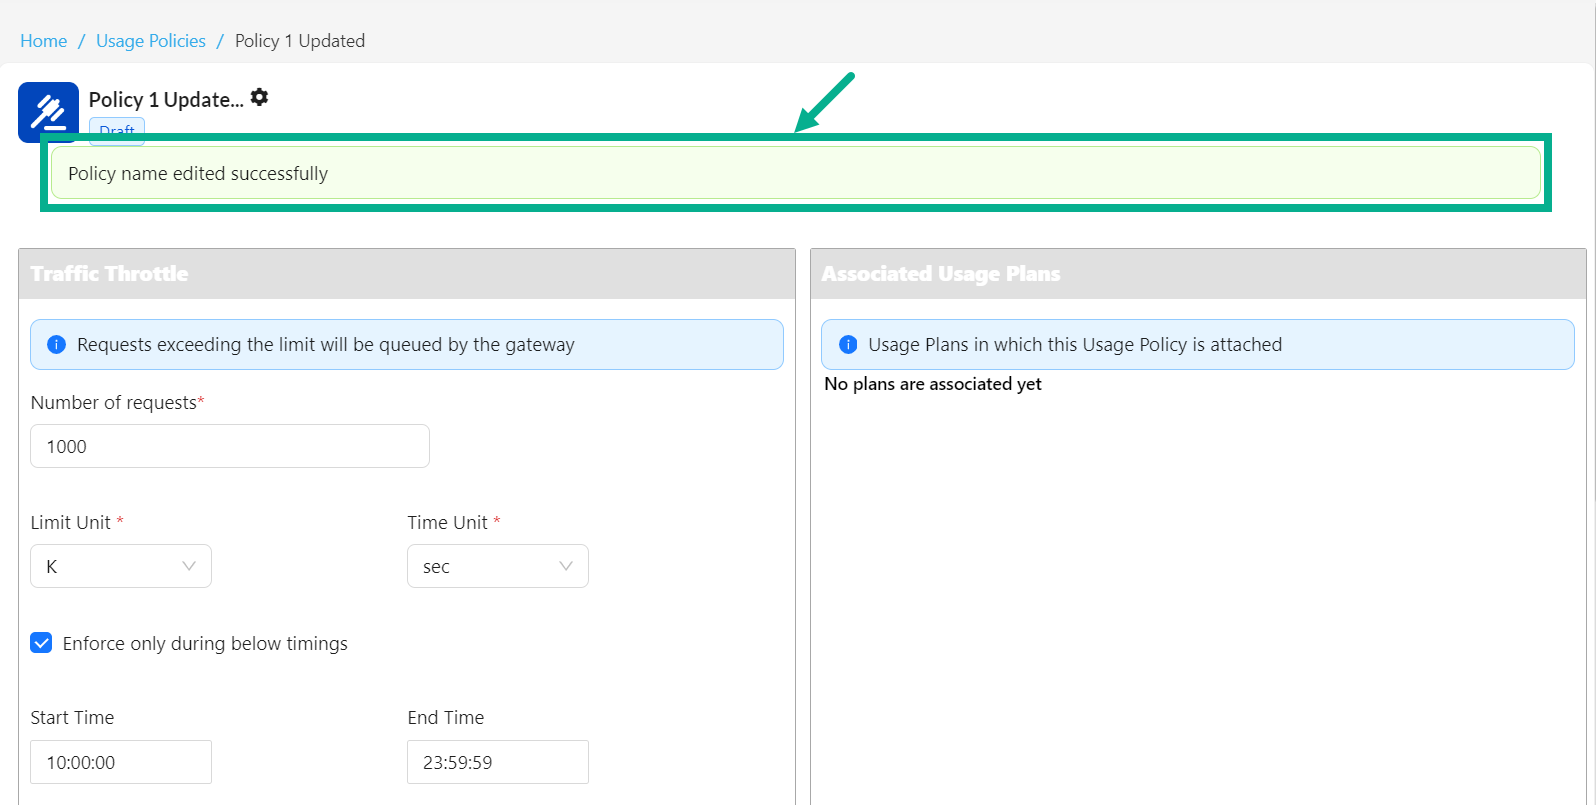Image resolution: width=1596 pixels, height=805 pixels.
Task: Click the Number of requests field
Action: [x=230, y=446]
